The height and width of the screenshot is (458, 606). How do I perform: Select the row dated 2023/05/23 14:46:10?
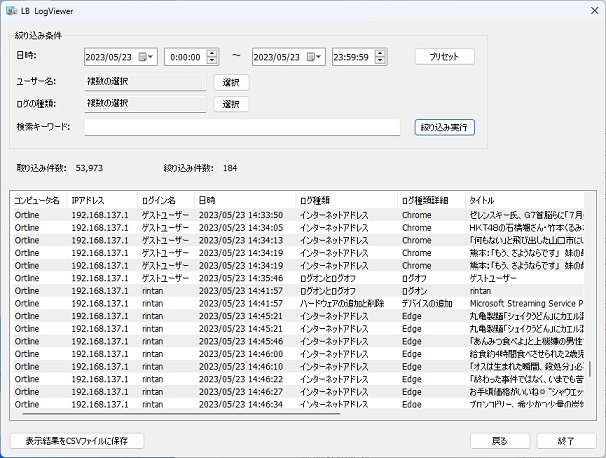[297, 367]
